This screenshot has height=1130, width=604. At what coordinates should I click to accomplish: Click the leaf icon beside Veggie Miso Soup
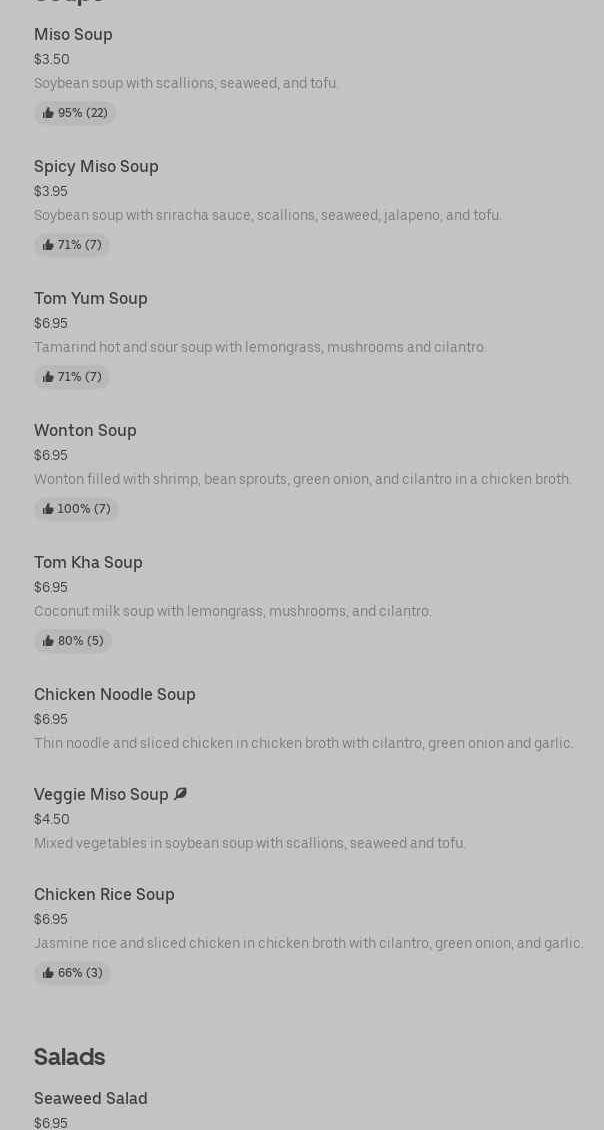180,794
